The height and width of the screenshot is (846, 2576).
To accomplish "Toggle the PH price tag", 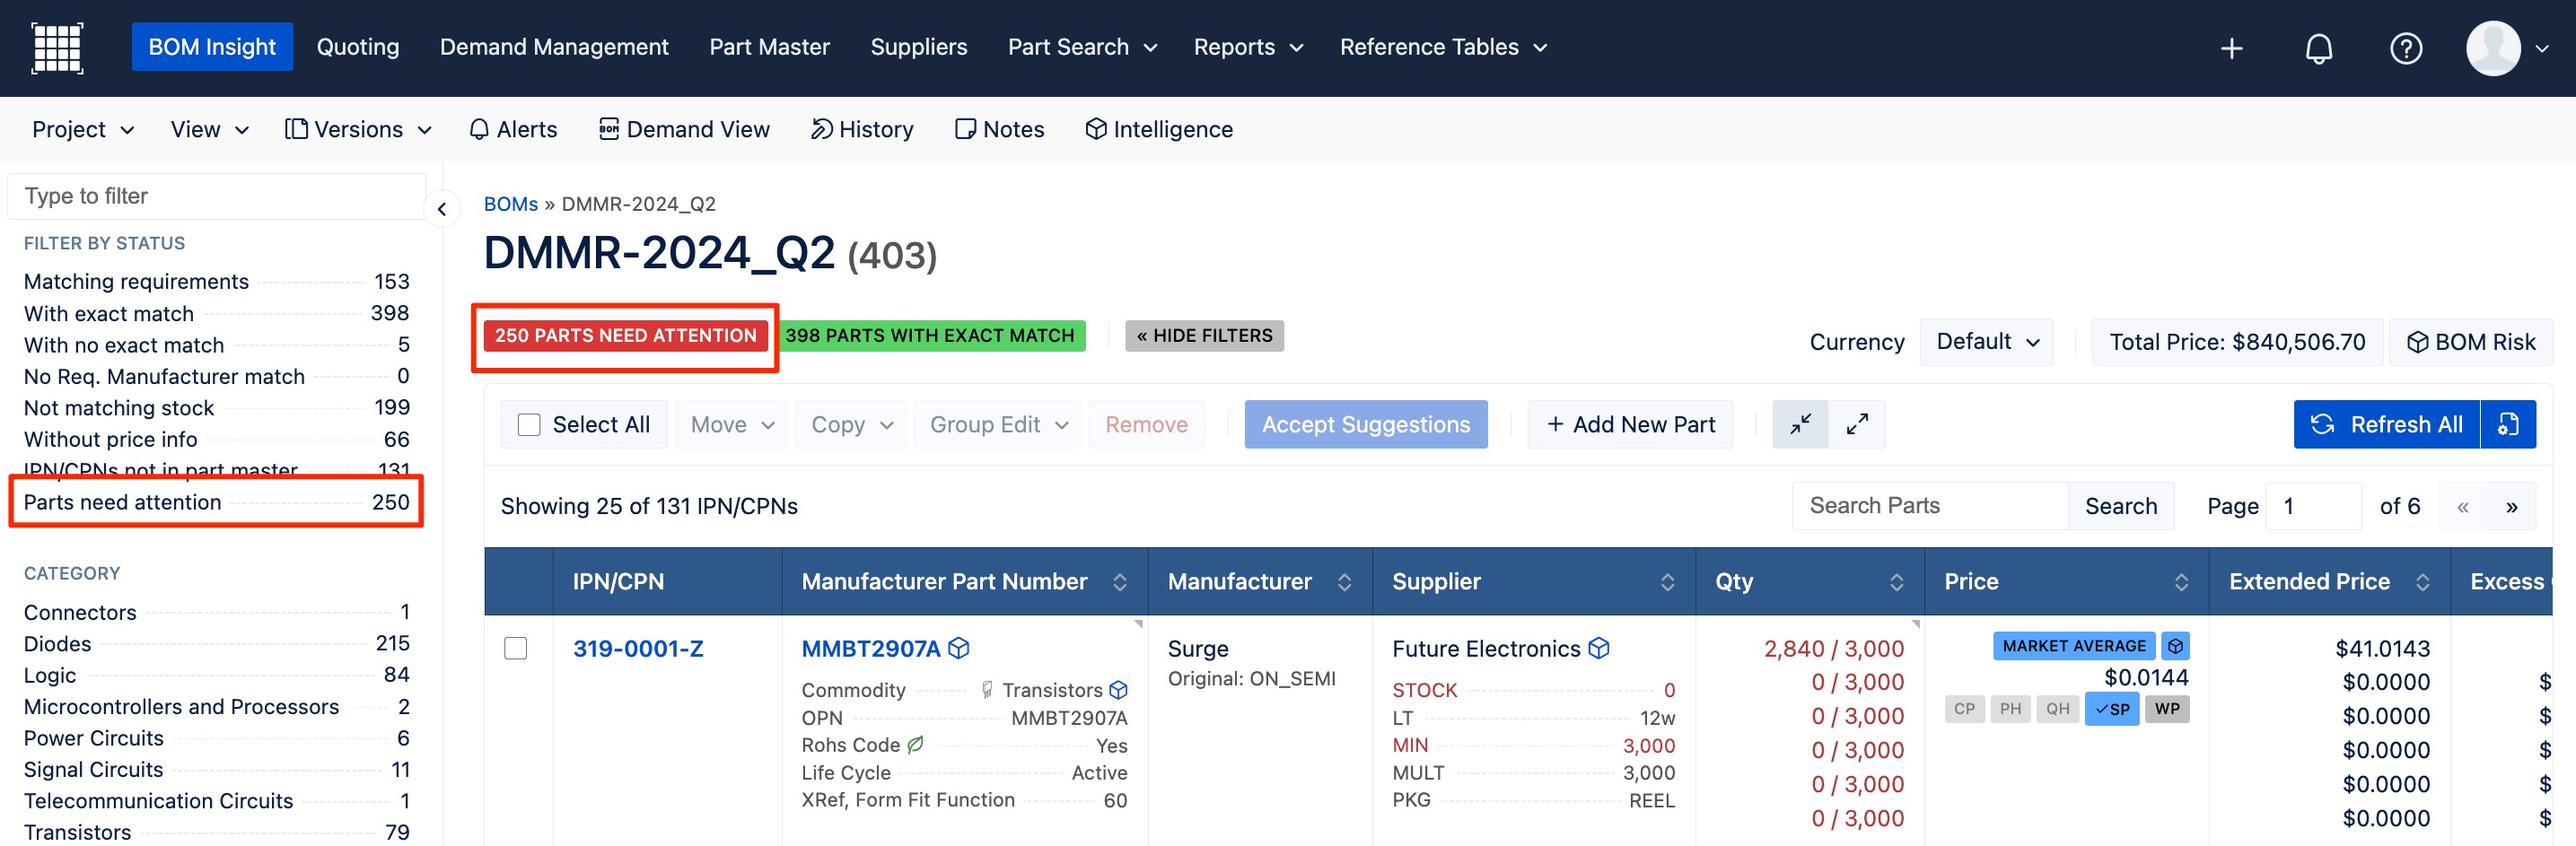I will pyautogui.click(x=2010, y=709).
